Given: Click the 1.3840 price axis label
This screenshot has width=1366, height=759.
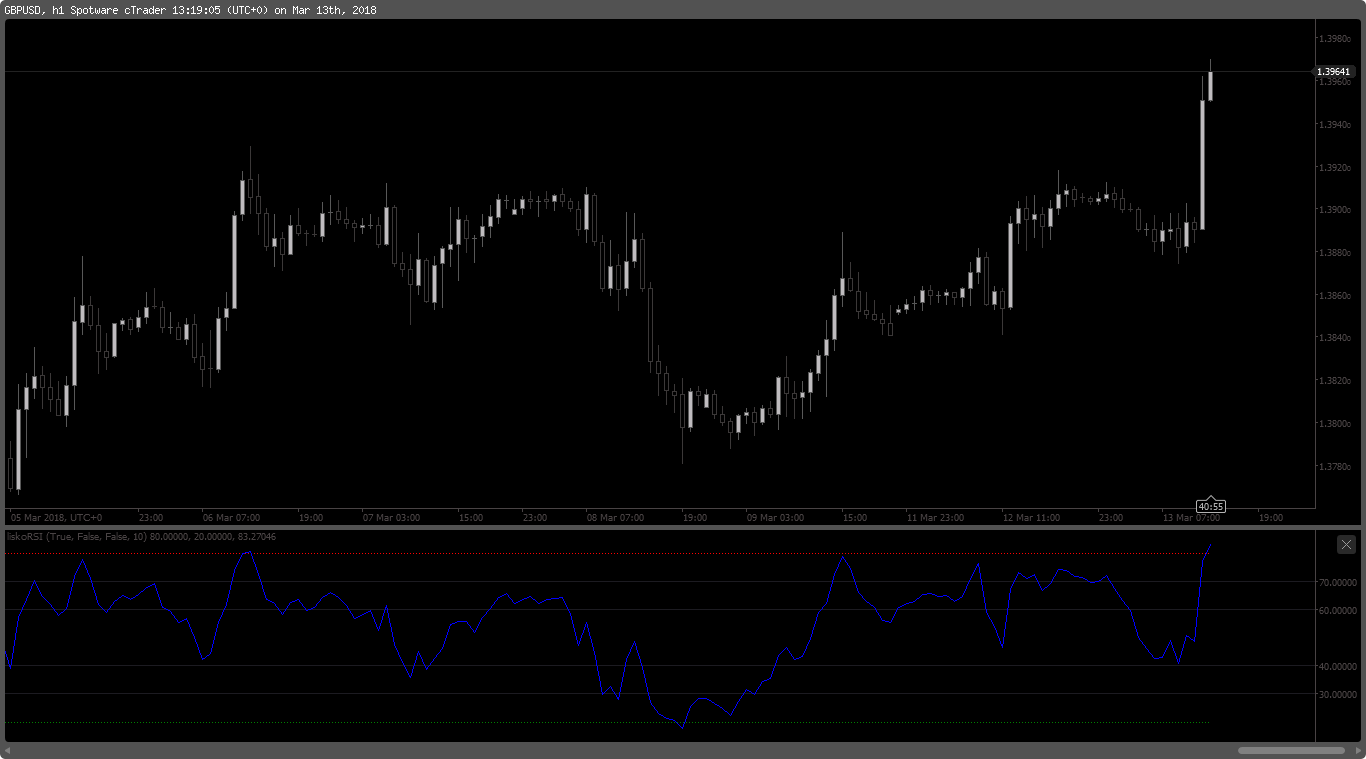Looking at the screenshot, I should [x=1335, y=338].
